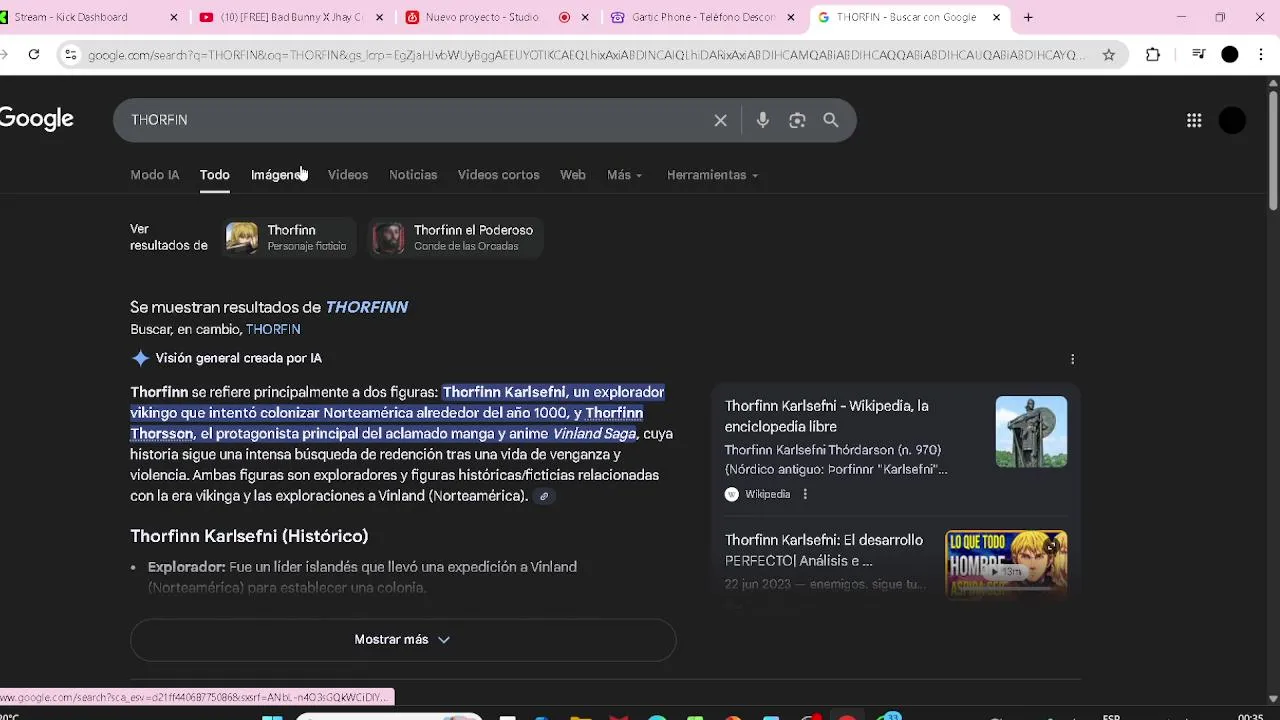Switch to Noticias results
1280x720 pixels.
pos(413,175)
